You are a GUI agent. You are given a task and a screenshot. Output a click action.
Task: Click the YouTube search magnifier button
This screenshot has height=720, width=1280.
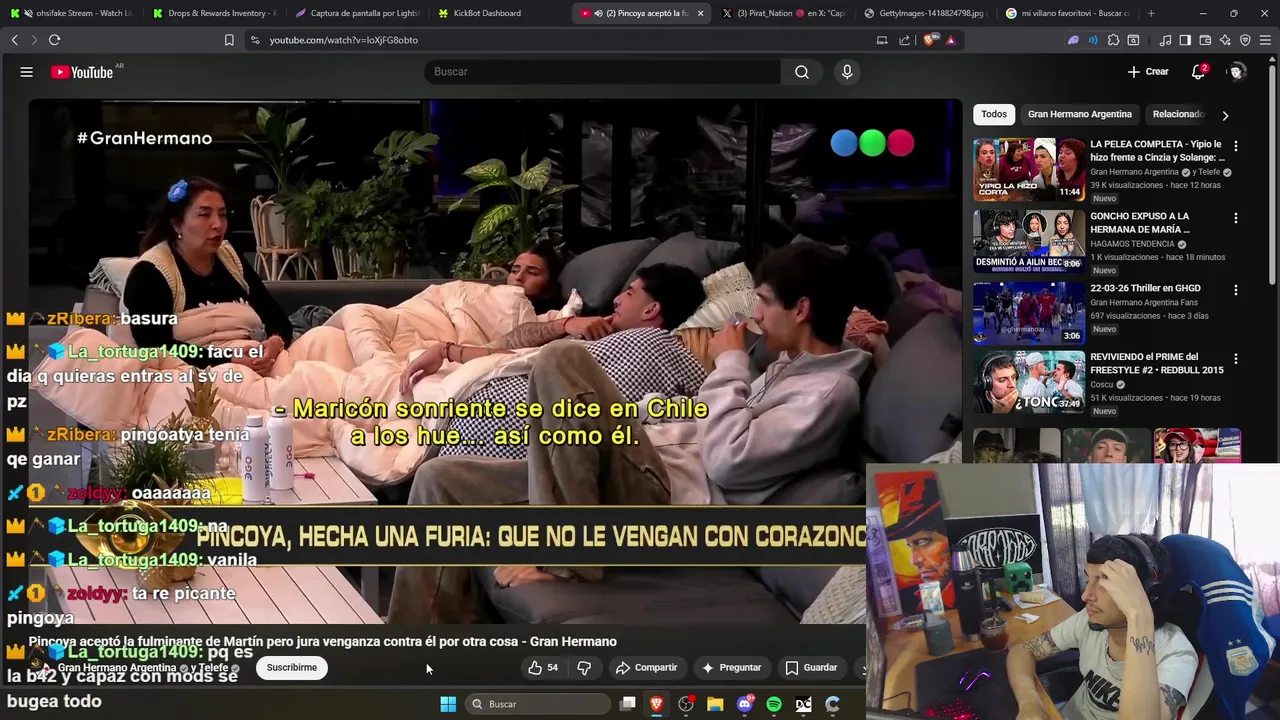click(x=802, y=72)
